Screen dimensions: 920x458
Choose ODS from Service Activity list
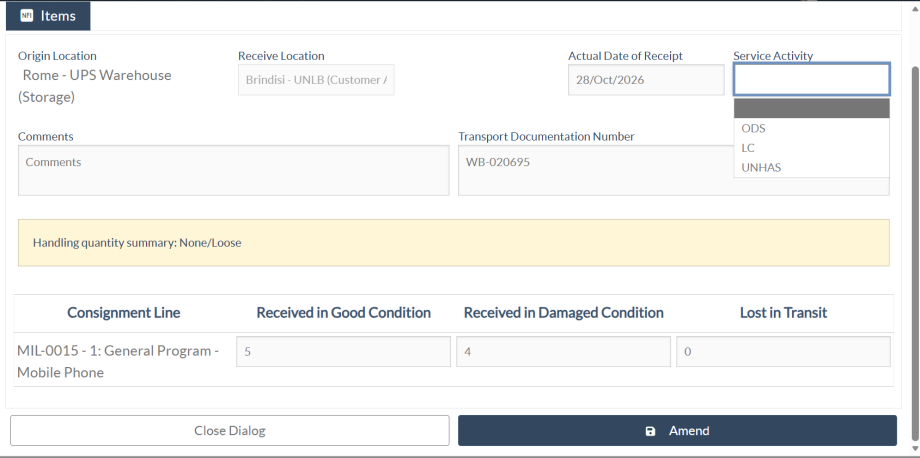811,128
